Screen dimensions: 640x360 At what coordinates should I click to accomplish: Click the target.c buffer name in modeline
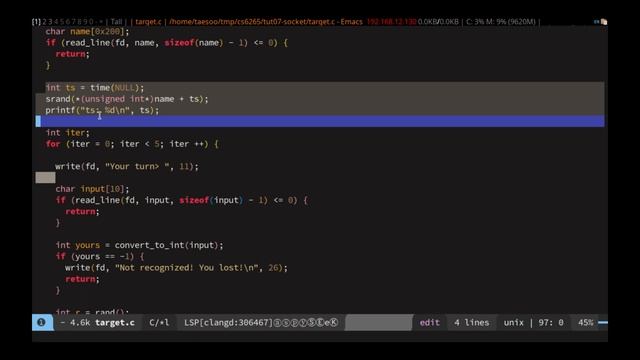(x=115, y=322)
